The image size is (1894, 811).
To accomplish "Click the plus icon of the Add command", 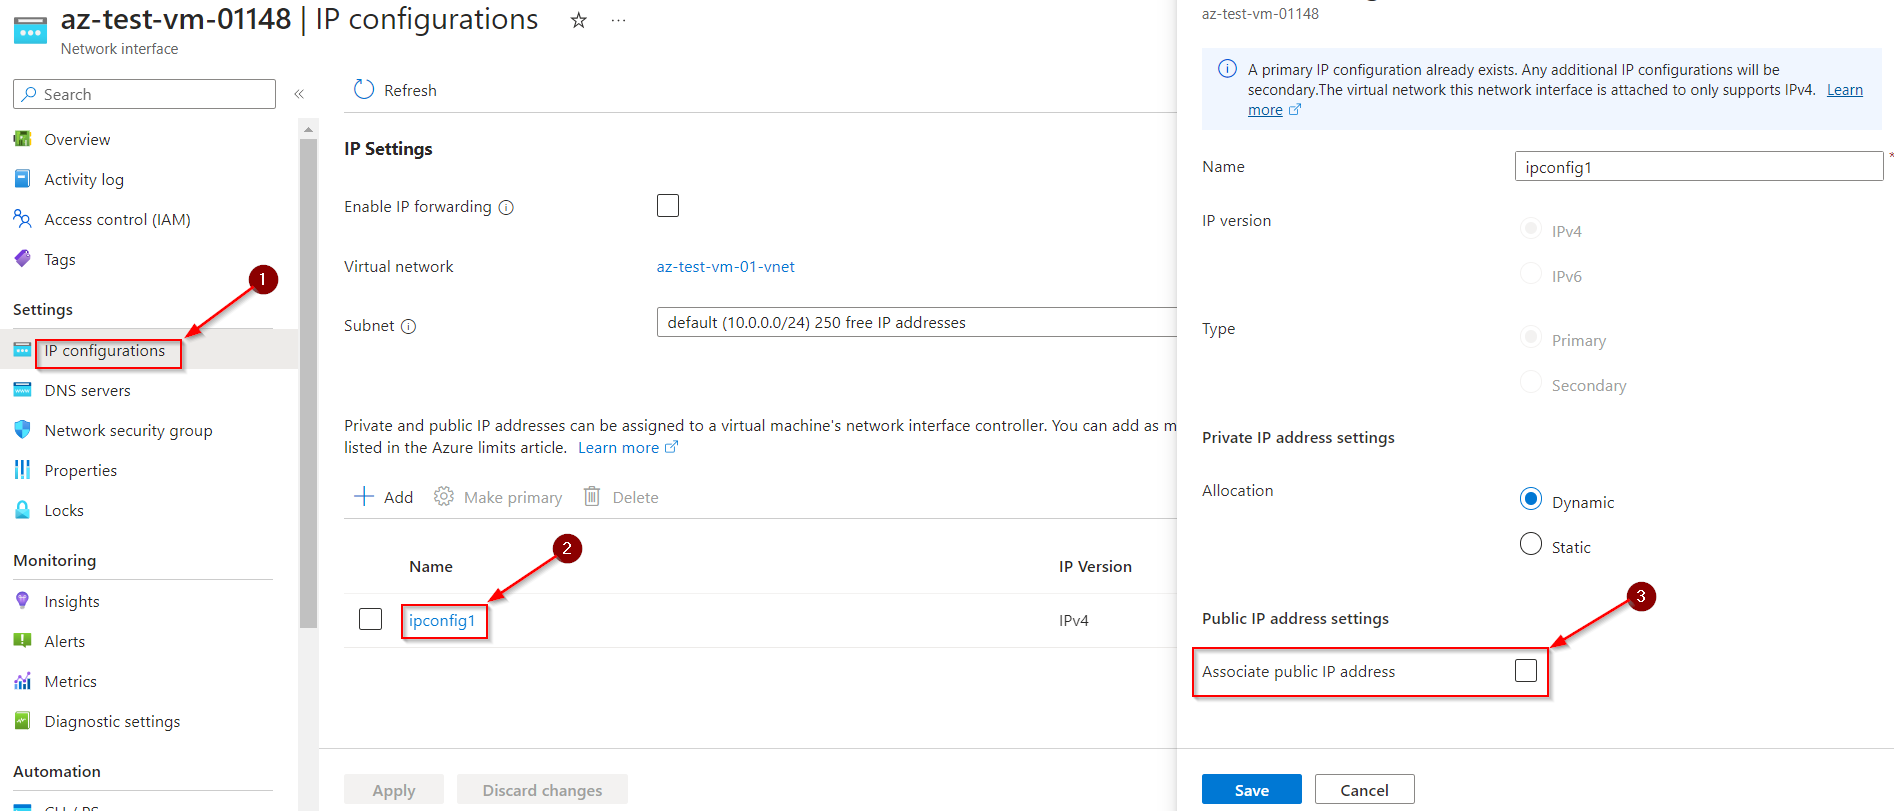I will (x=364, y=496).
